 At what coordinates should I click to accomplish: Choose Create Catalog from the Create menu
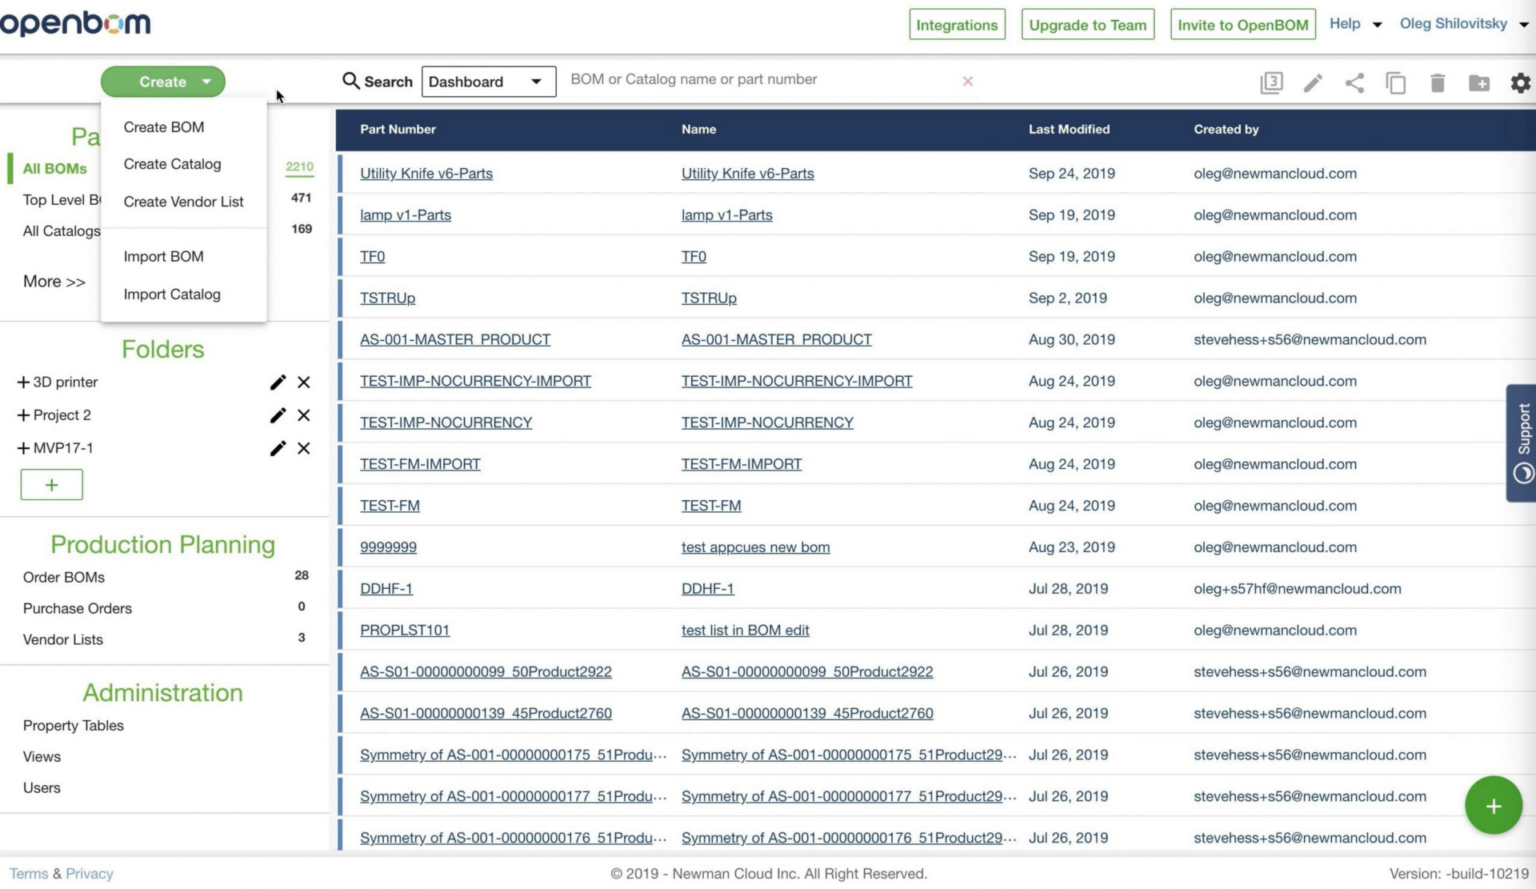171,164
